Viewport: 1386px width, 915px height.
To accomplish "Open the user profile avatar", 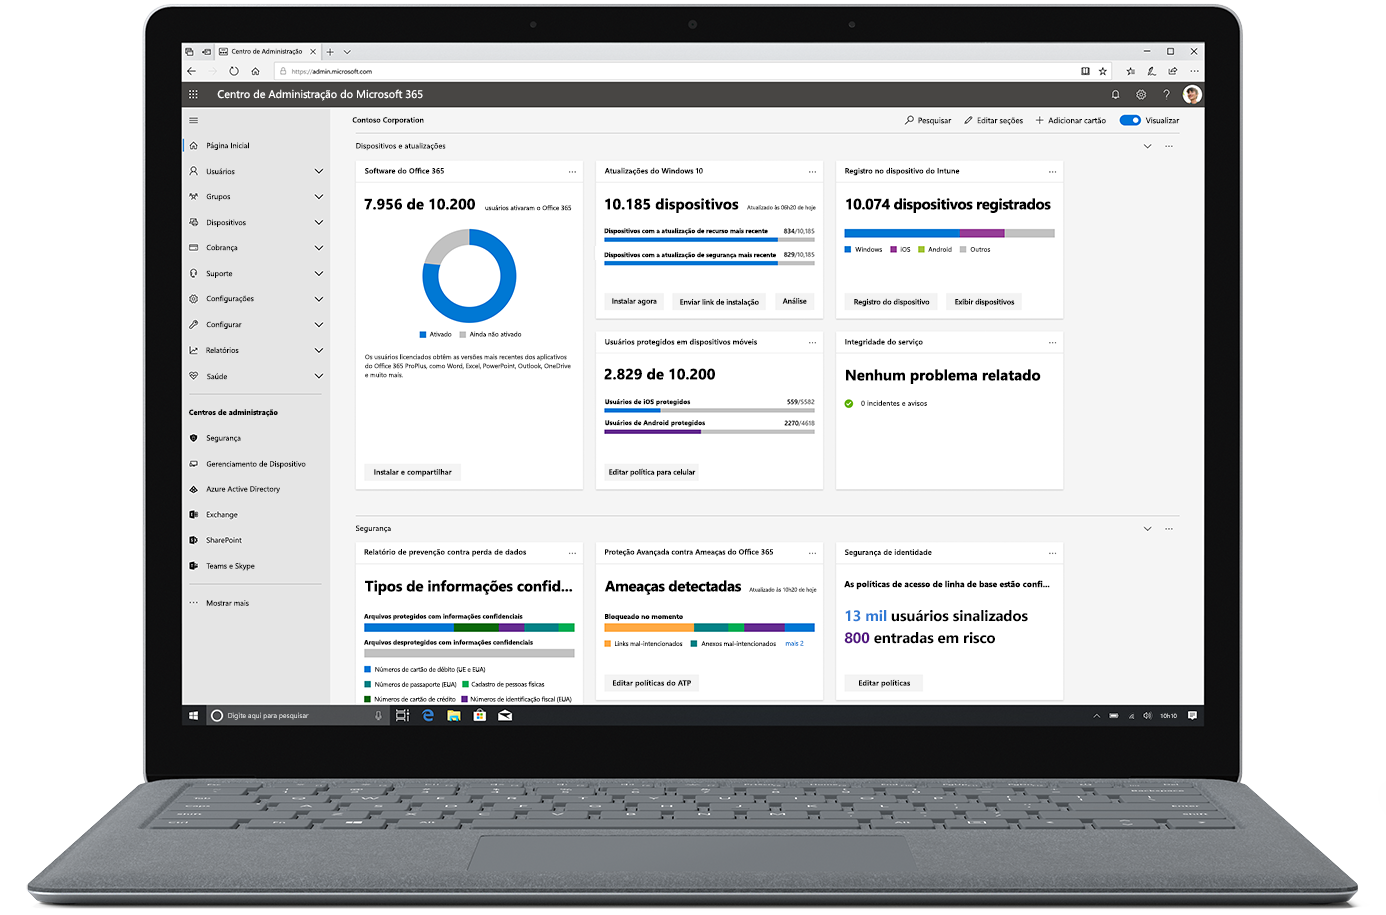I will (1192, 94).
